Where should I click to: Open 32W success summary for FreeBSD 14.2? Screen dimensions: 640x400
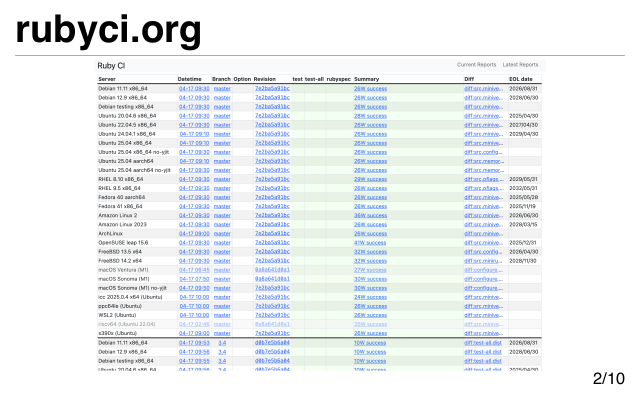370,261
